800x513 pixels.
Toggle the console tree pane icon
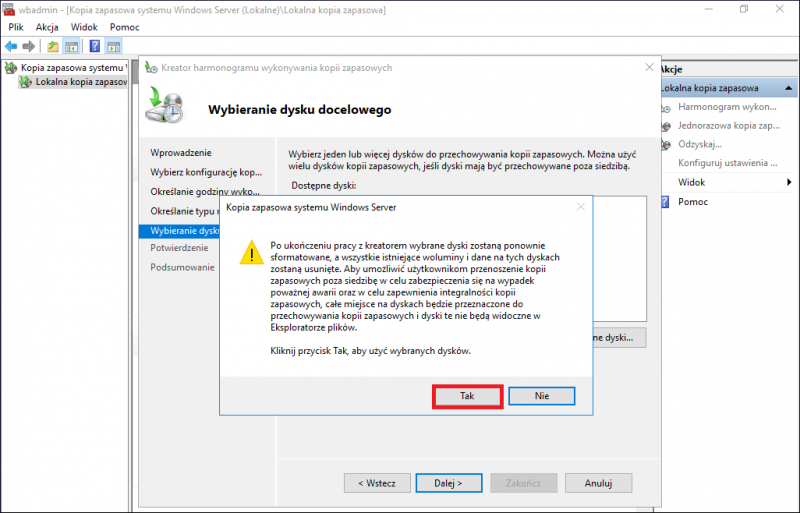(71, 46)
